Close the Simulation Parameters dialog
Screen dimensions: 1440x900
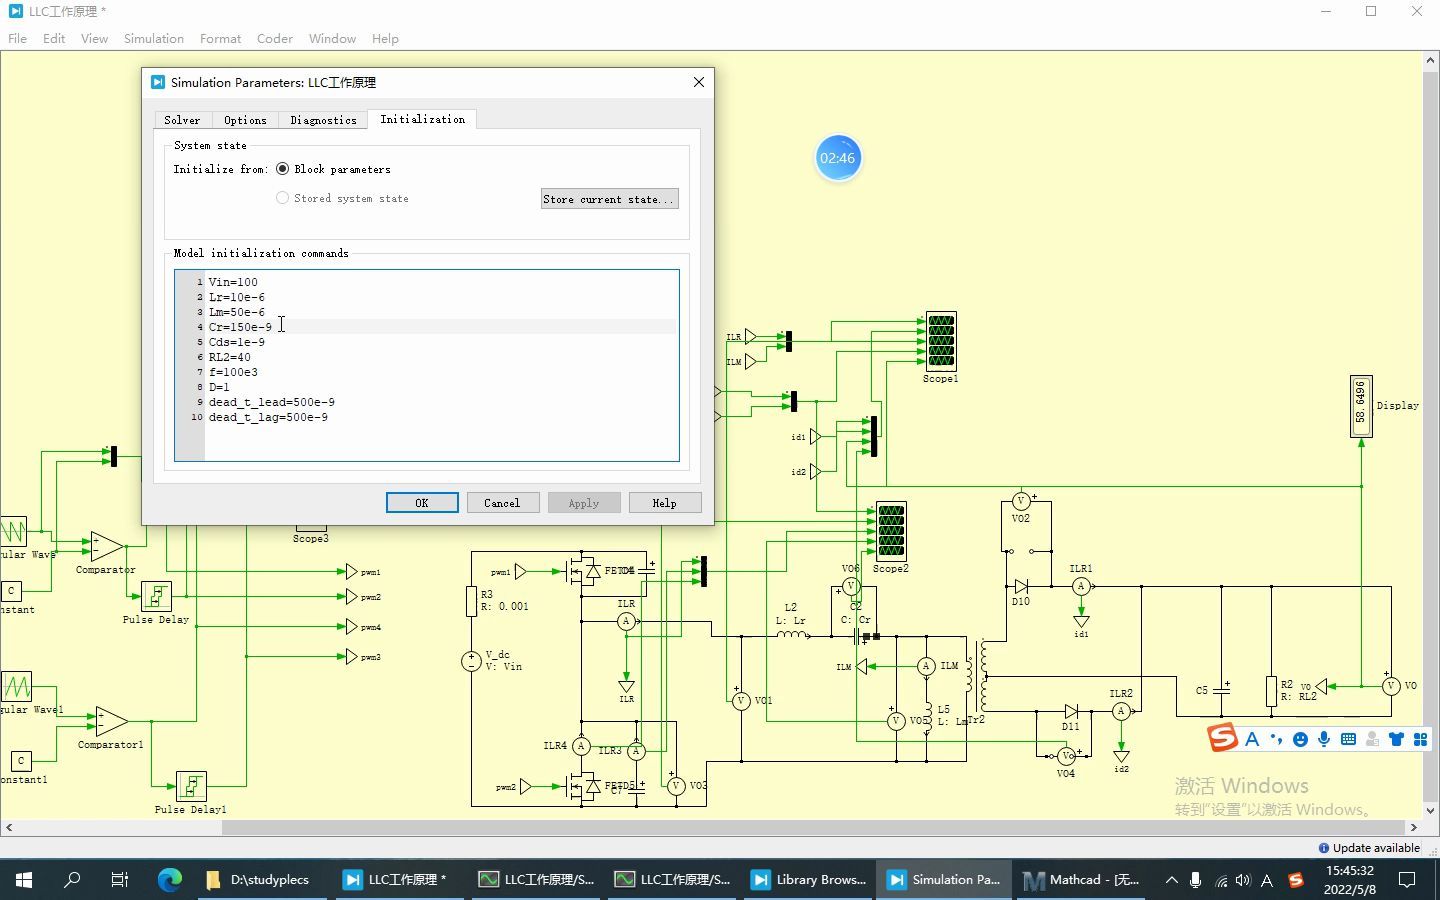tap(699, 82)
